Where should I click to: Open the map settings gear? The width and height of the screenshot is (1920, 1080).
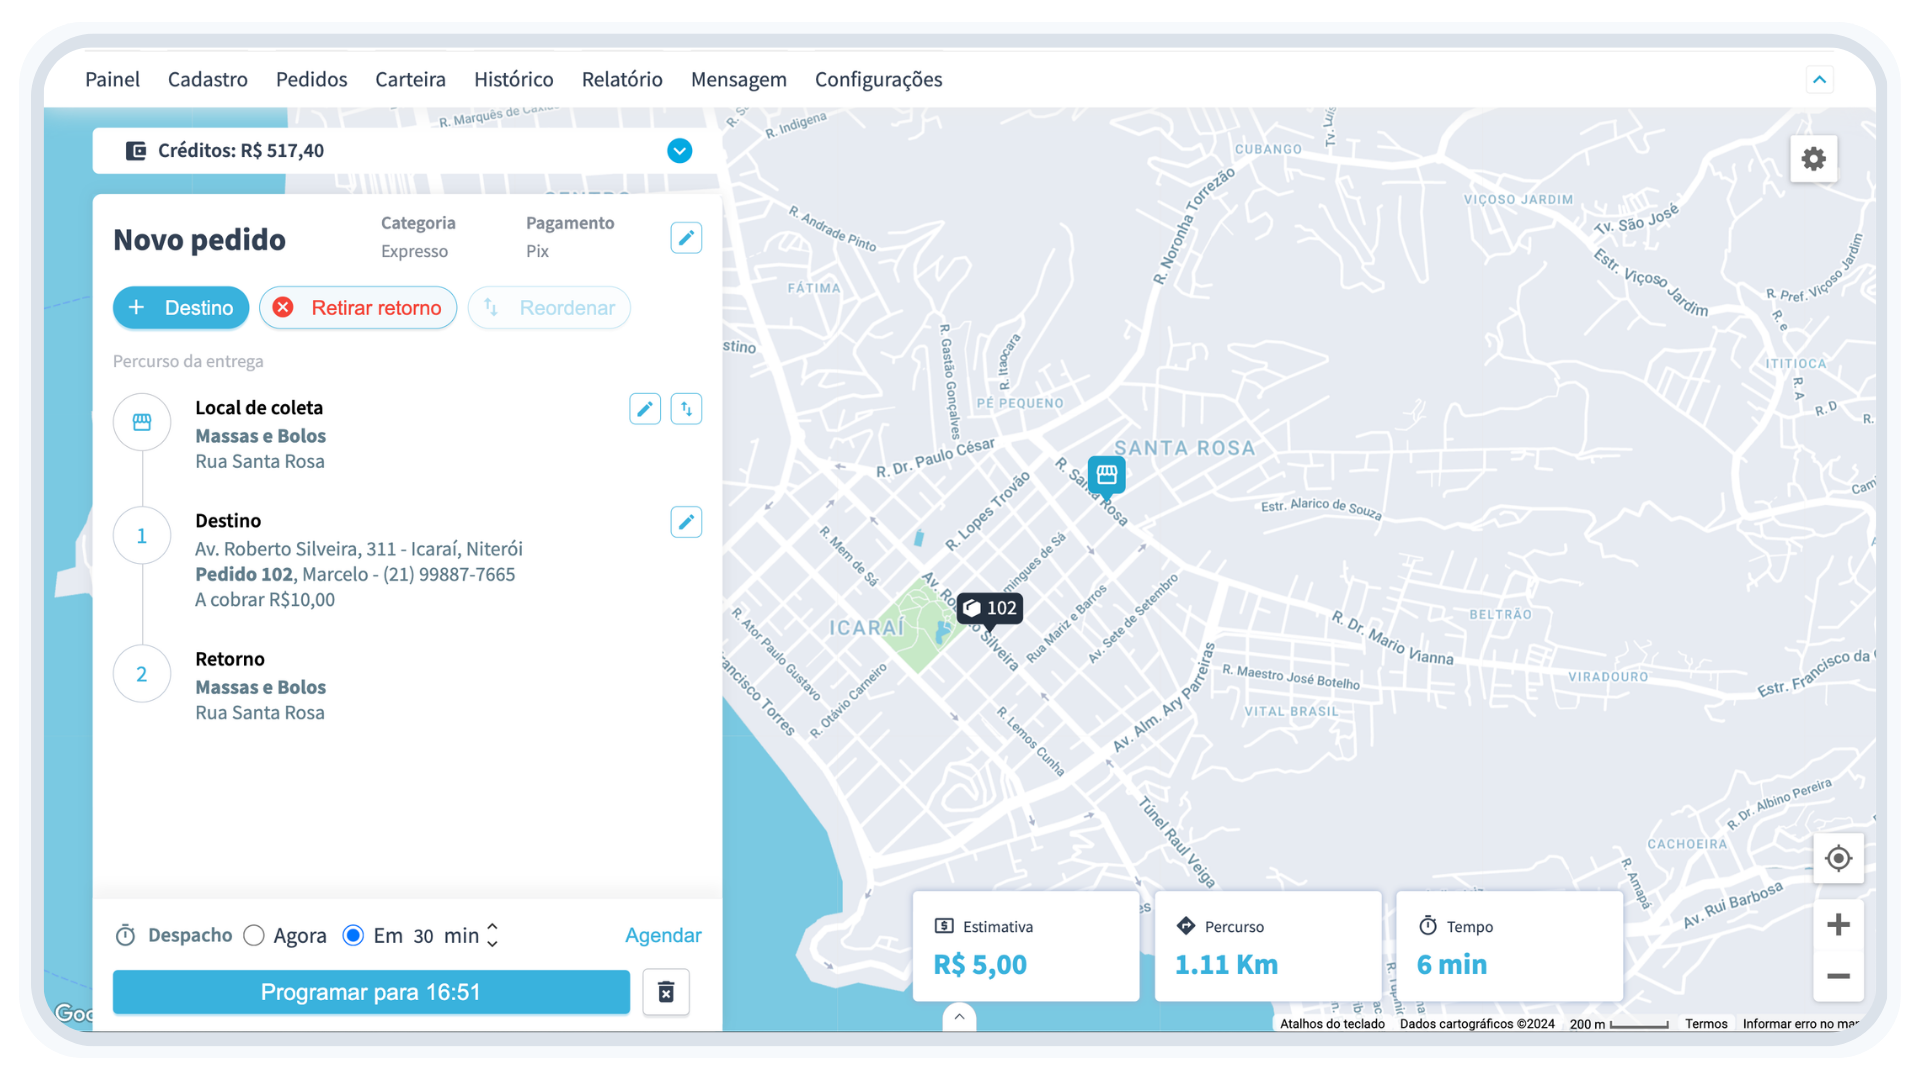click(x=1813, y=159)
